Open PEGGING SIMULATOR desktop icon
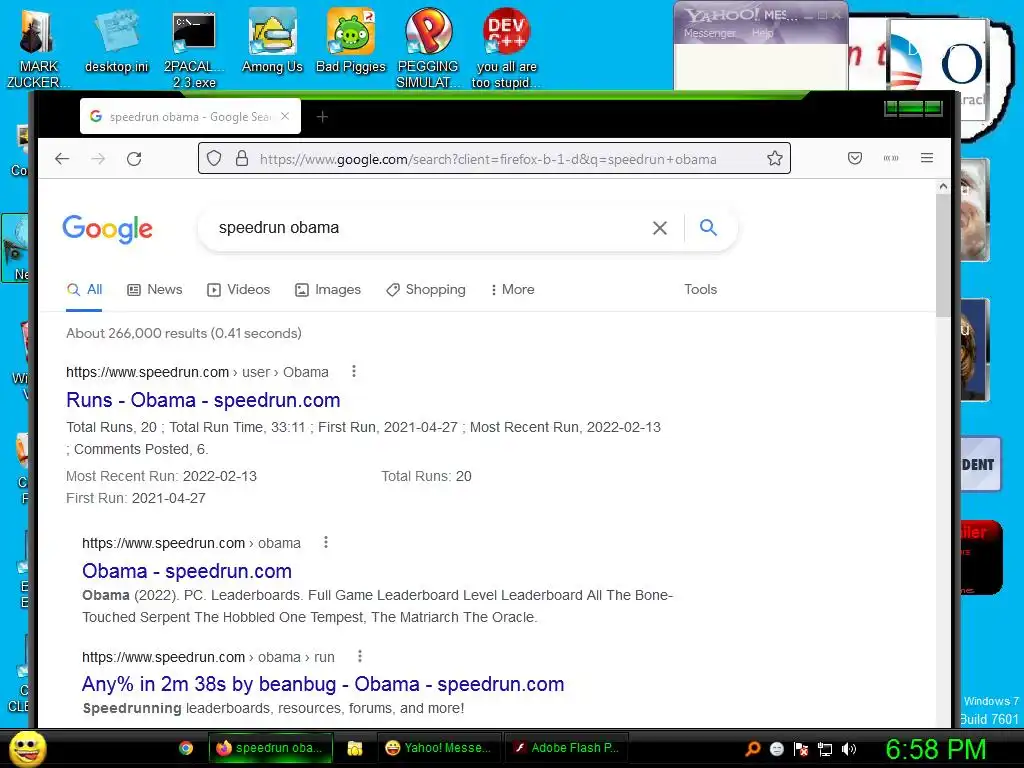Screen dimensions: 1024x768 click(428, 48)
